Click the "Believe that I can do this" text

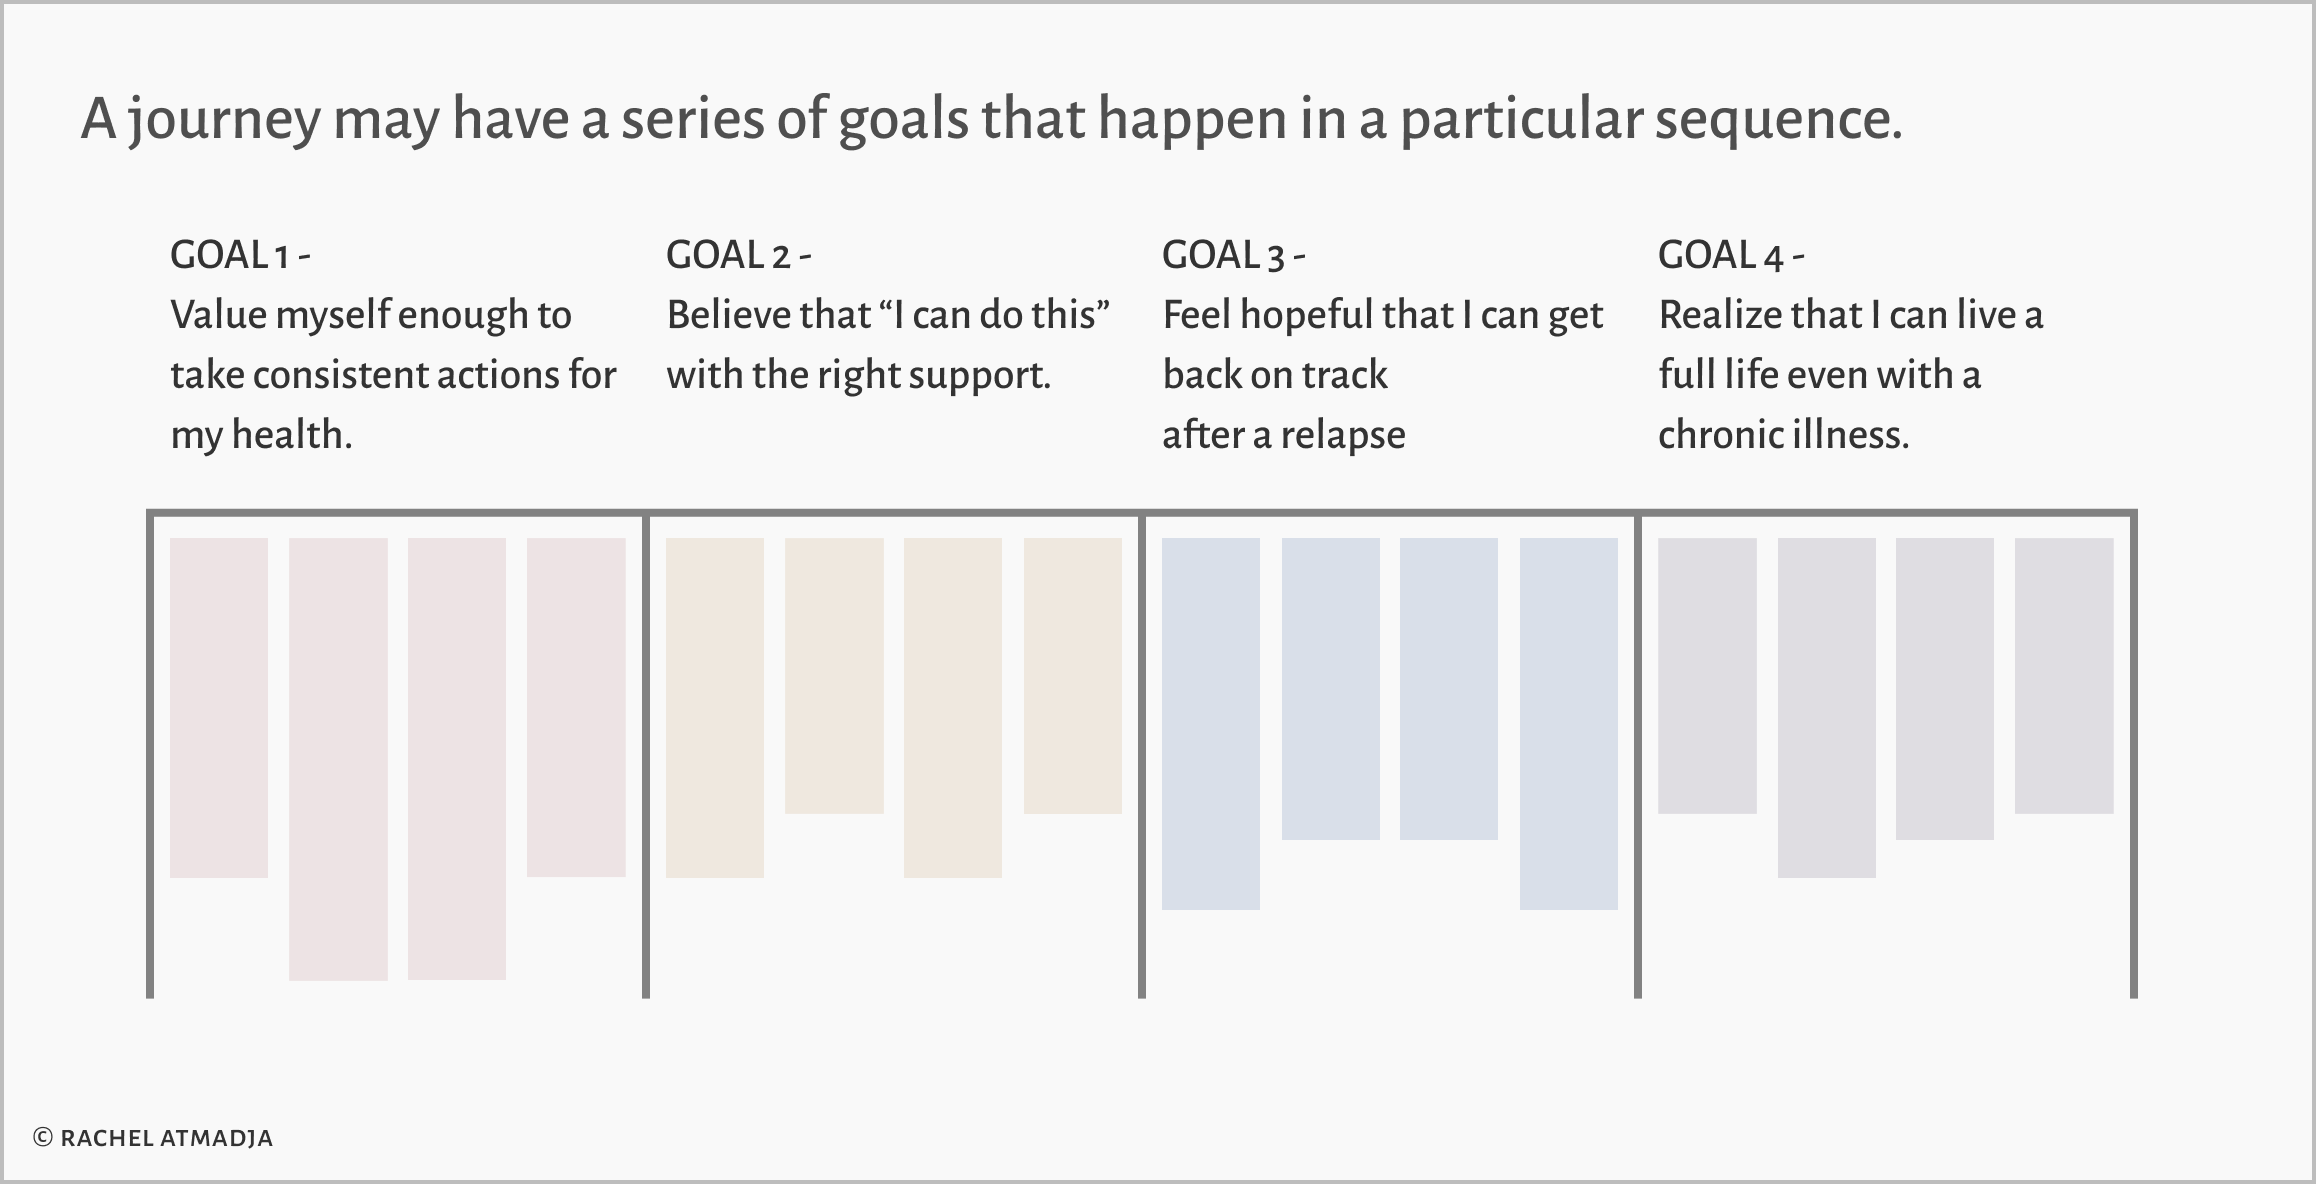coord(888,315)
